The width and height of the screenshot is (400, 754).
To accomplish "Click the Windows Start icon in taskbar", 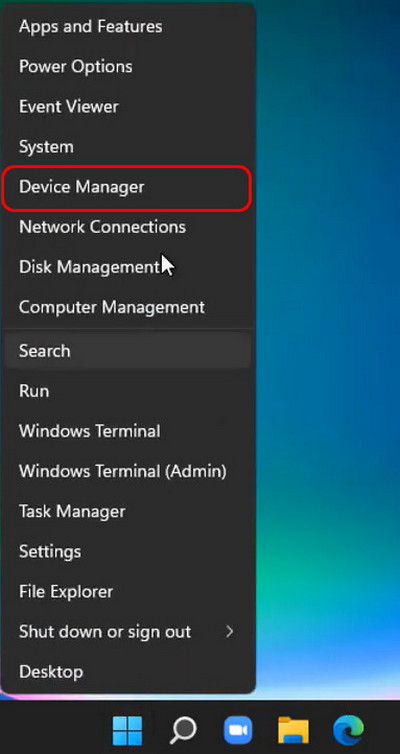I will click(127, 730).
